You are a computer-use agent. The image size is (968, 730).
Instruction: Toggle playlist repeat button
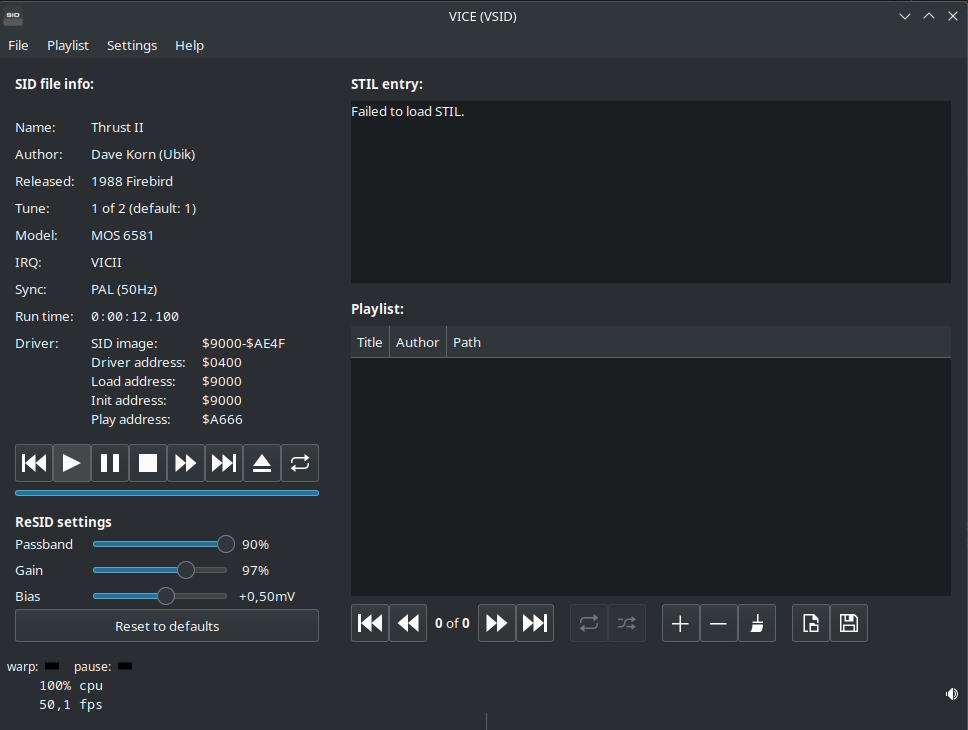[589, 623]
